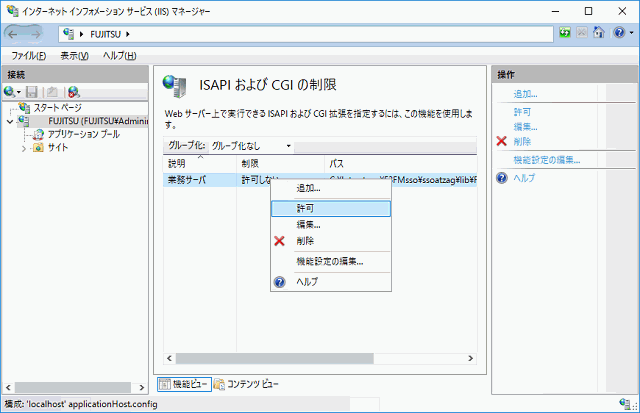Click the delete connection icon in connections toolbar

pyautogui.click(x=73, y=92)
